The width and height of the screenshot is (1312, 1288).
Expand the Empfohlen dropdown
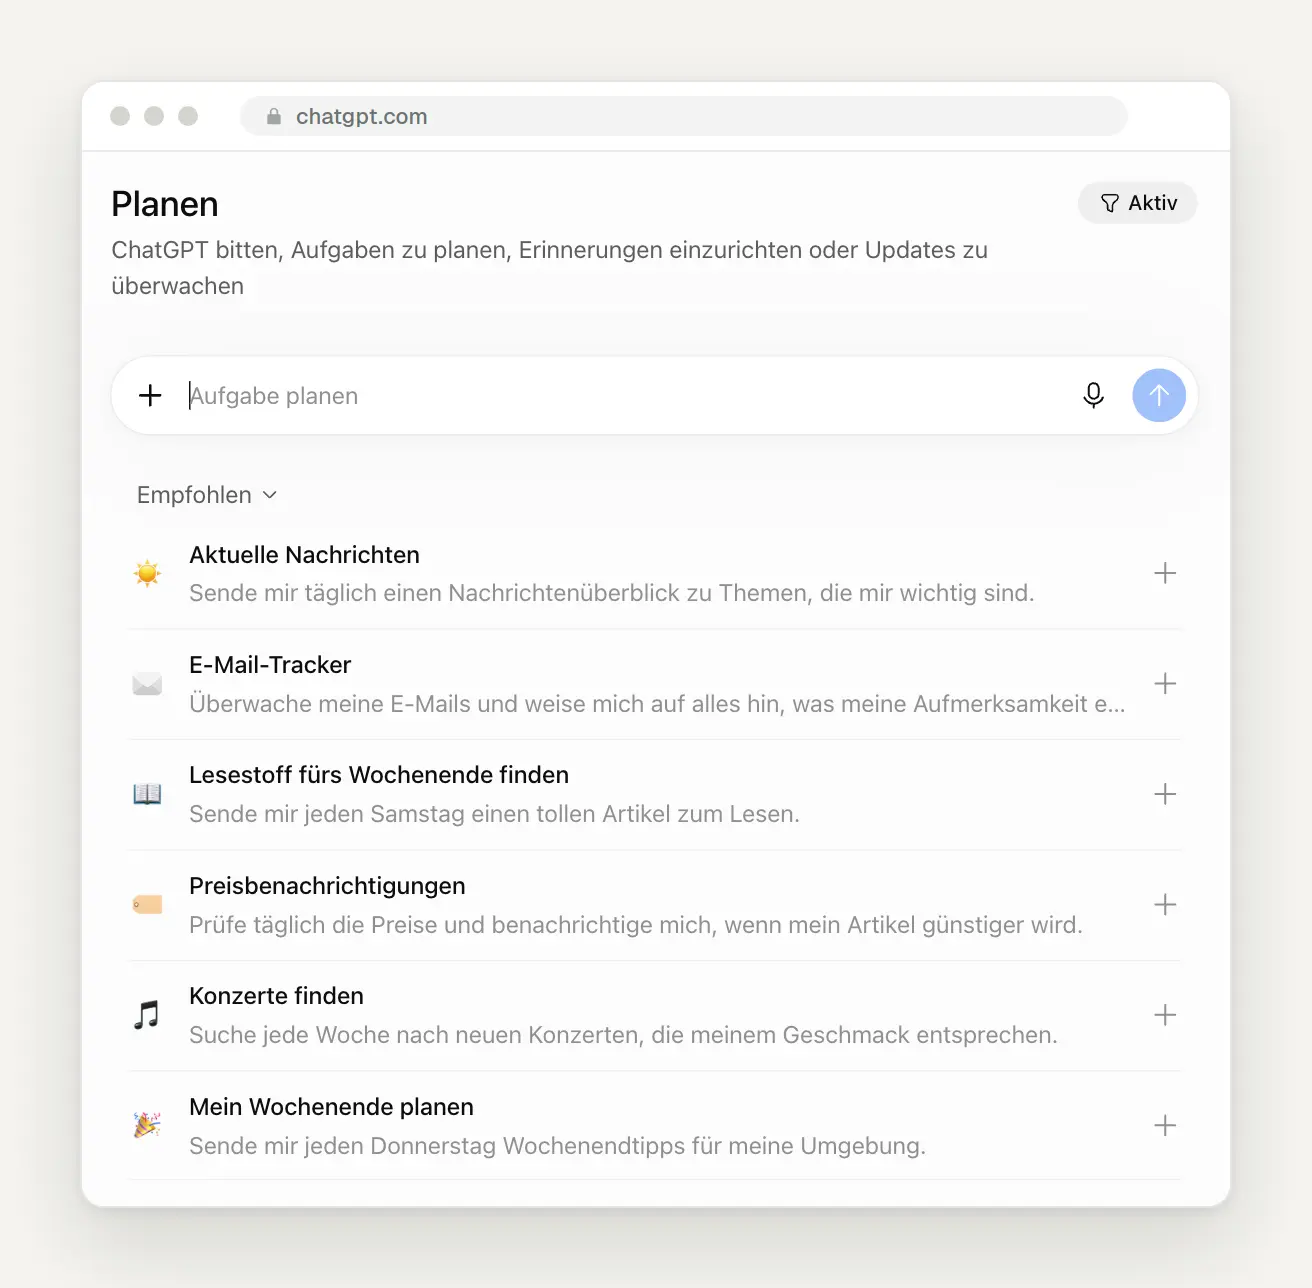click(207, 495)
